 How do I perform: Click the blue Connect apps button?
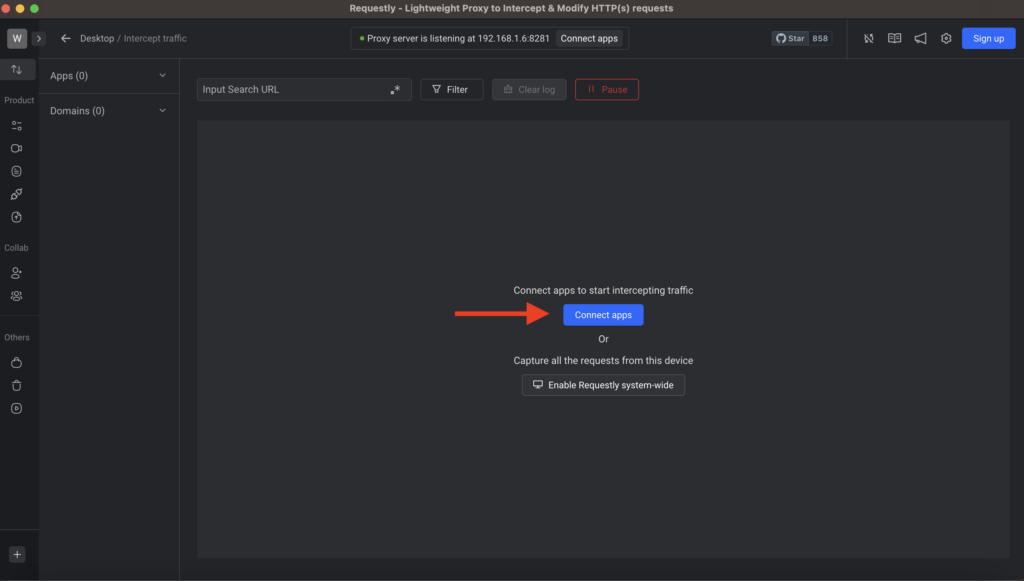point(603,314)
